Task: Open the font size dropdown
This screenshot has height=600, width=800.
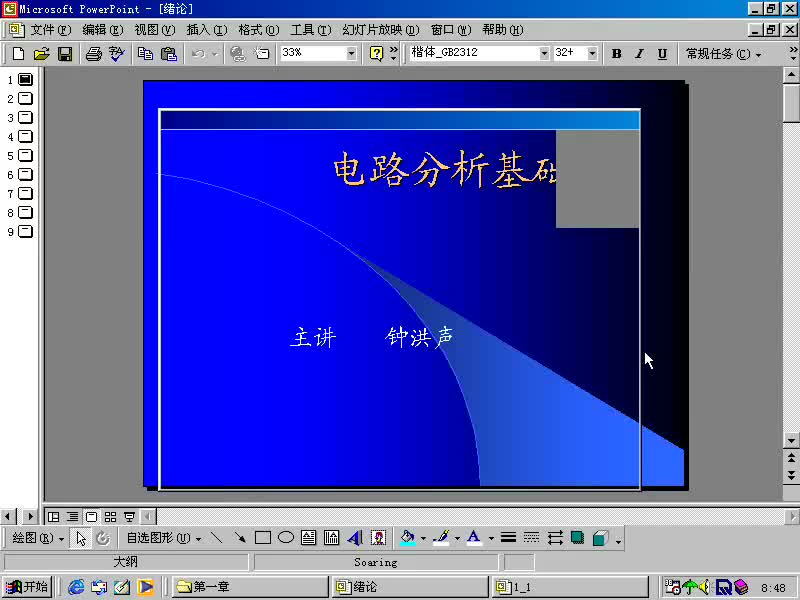Action: click(x=592, y=53)
